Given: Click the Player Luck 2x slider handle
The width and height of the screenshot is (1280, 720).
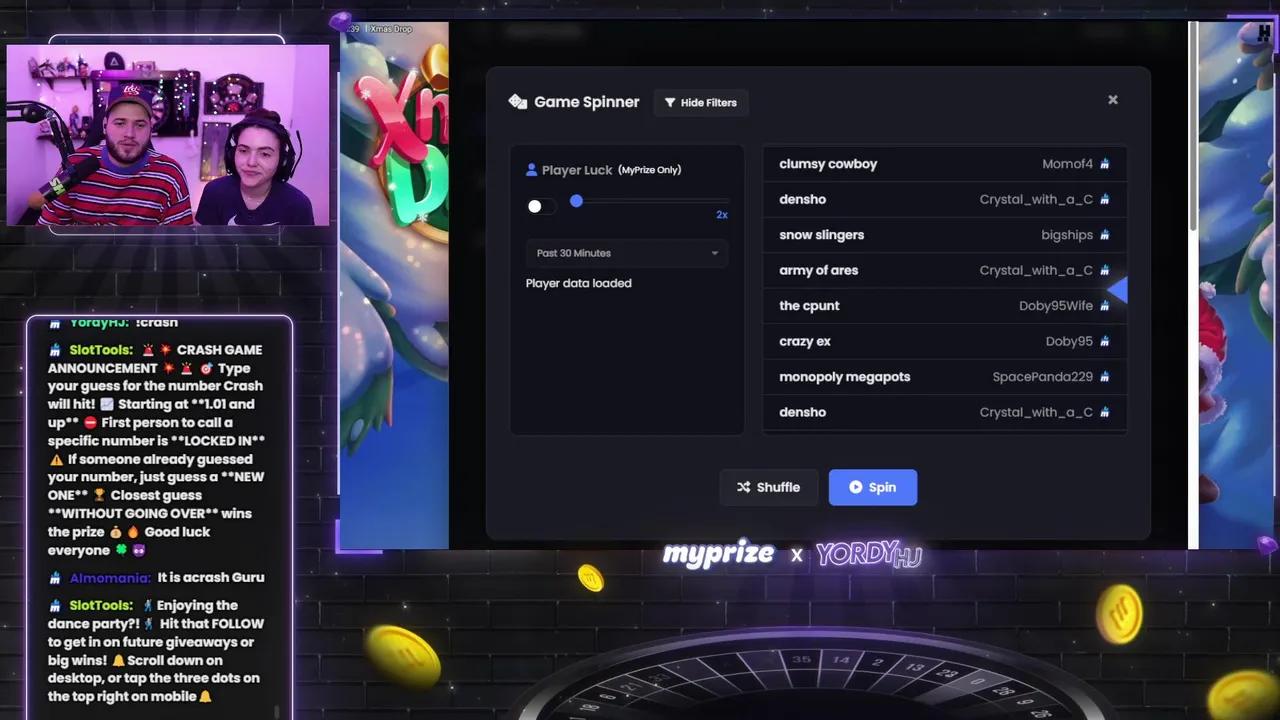Looking at the screenshot, I should coord(576,201).
